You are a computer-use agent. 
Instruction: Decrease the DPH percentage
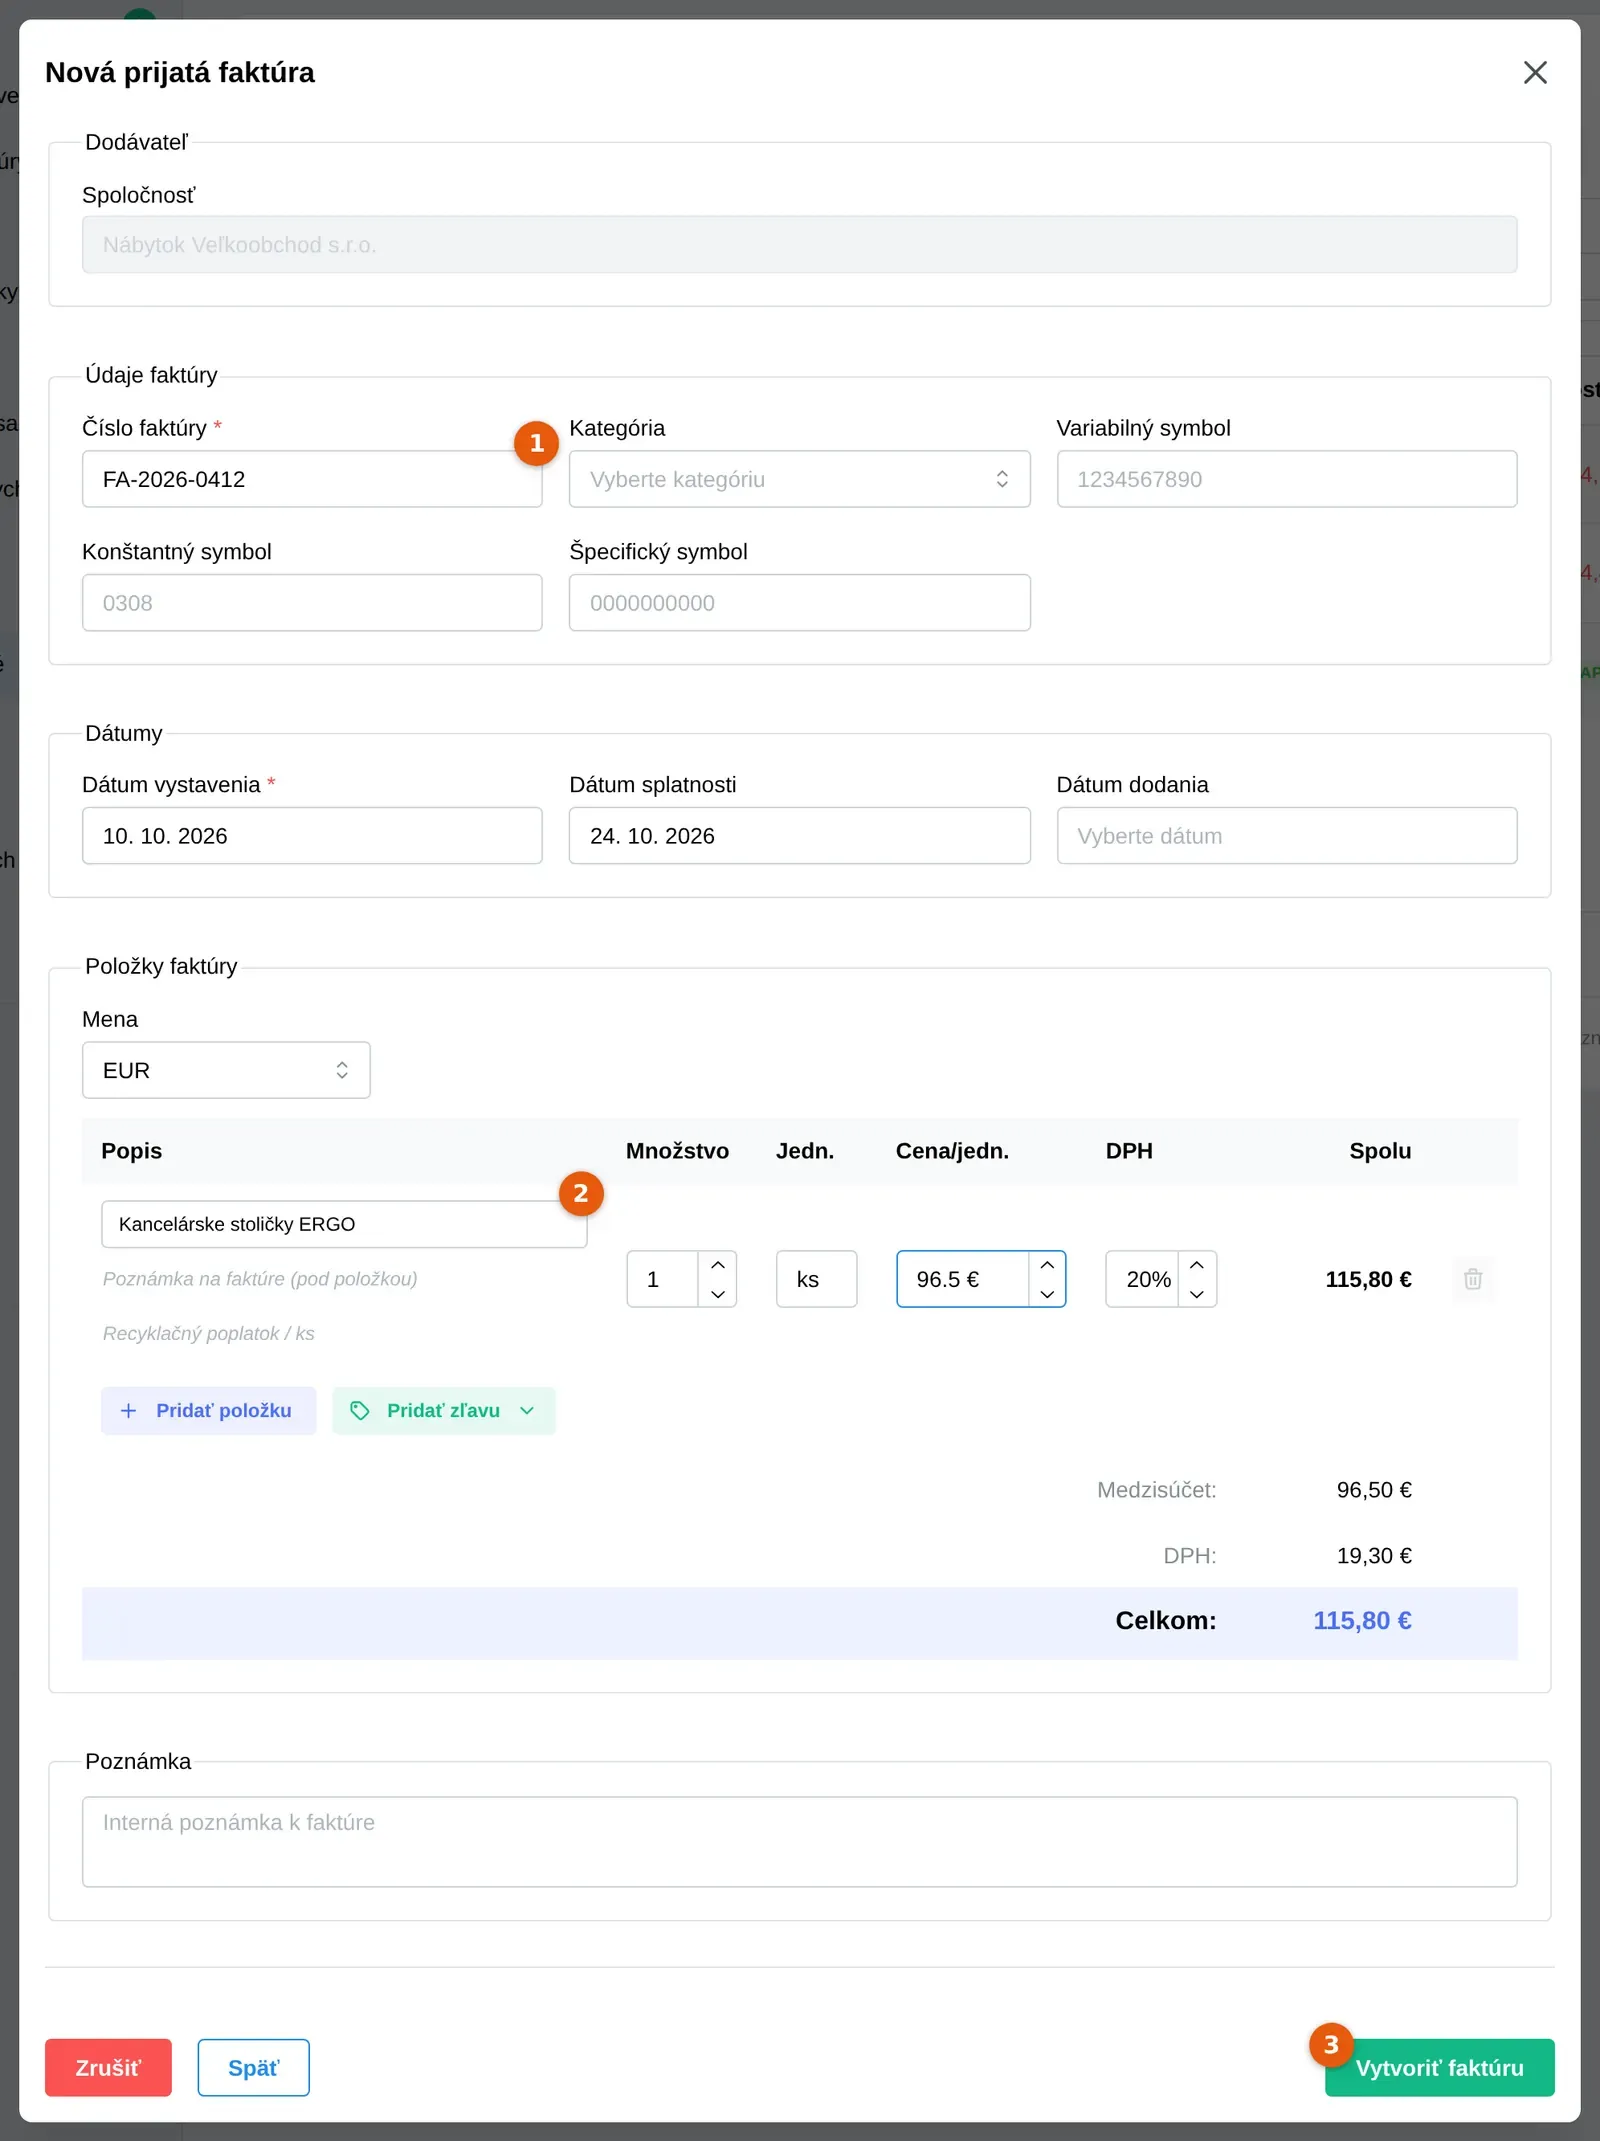(x=1197, y=1294)
